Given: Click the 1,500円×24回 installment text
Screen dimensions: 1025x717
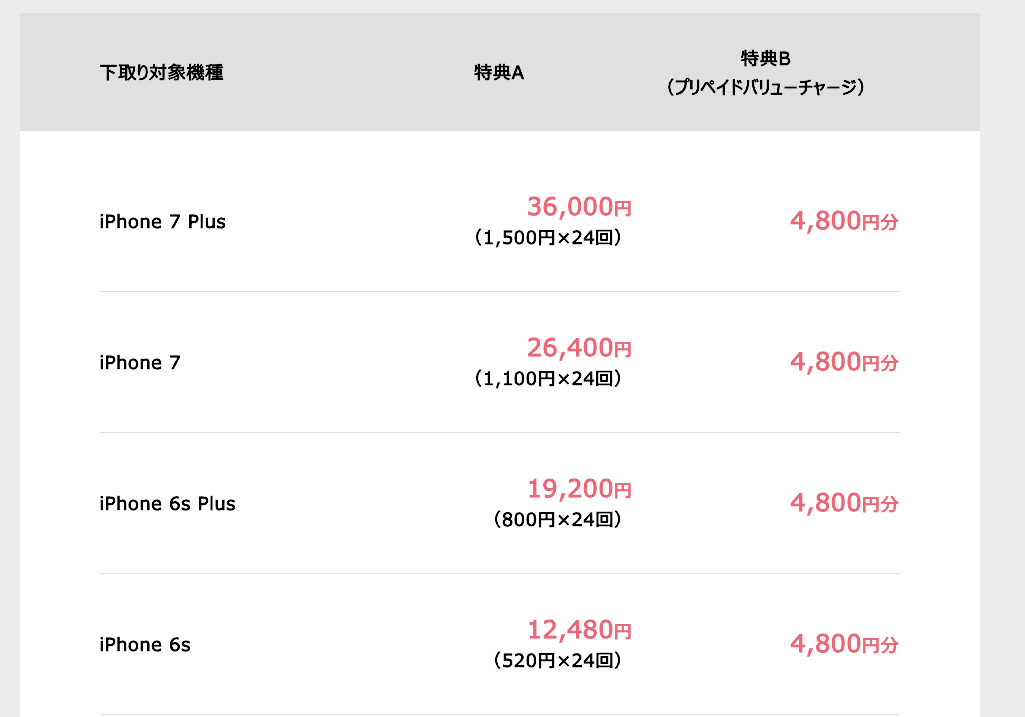Looking at the screenshot, I should (x=548, y=237).
